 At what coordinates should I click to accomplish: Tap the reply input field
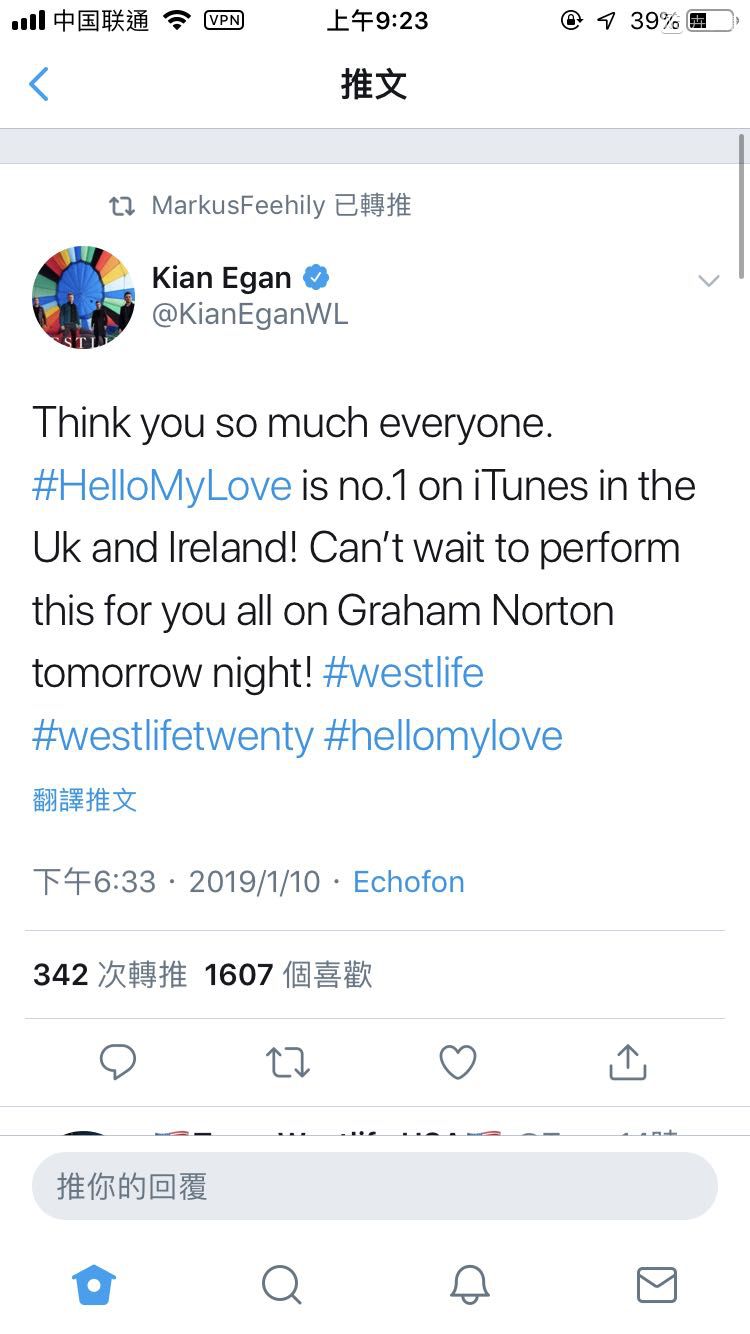click(375, 1187)
